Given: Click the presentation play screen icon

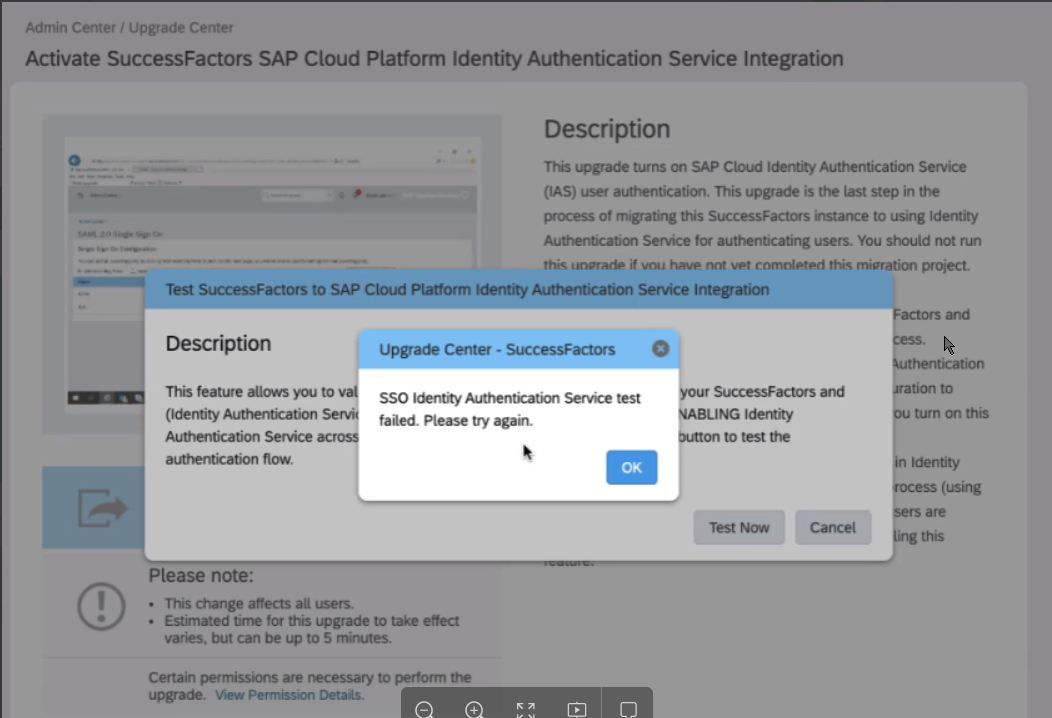Looking at the screenshot, I should click(x=576, y=709).
